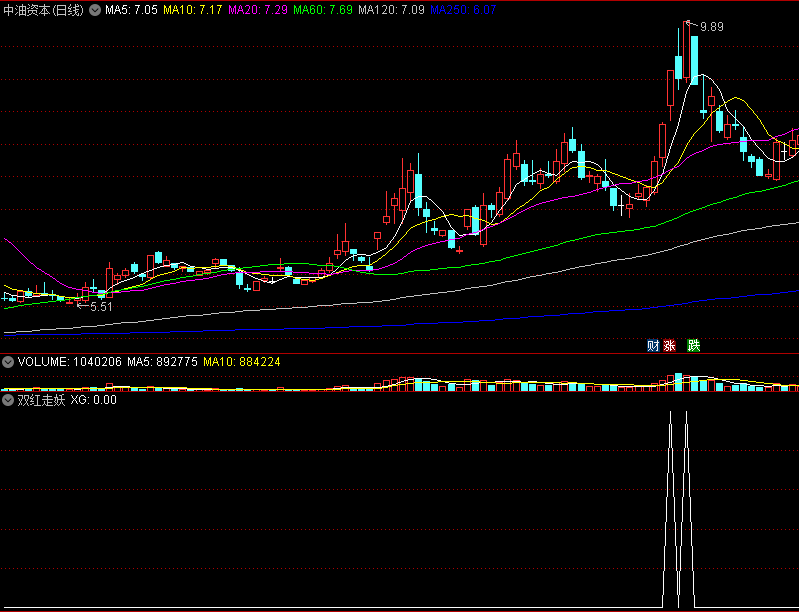The width and height of the screenshot is (799, 612).
Task: Click the volume MA10: 884224 label
Action: (x=242, y=362)
